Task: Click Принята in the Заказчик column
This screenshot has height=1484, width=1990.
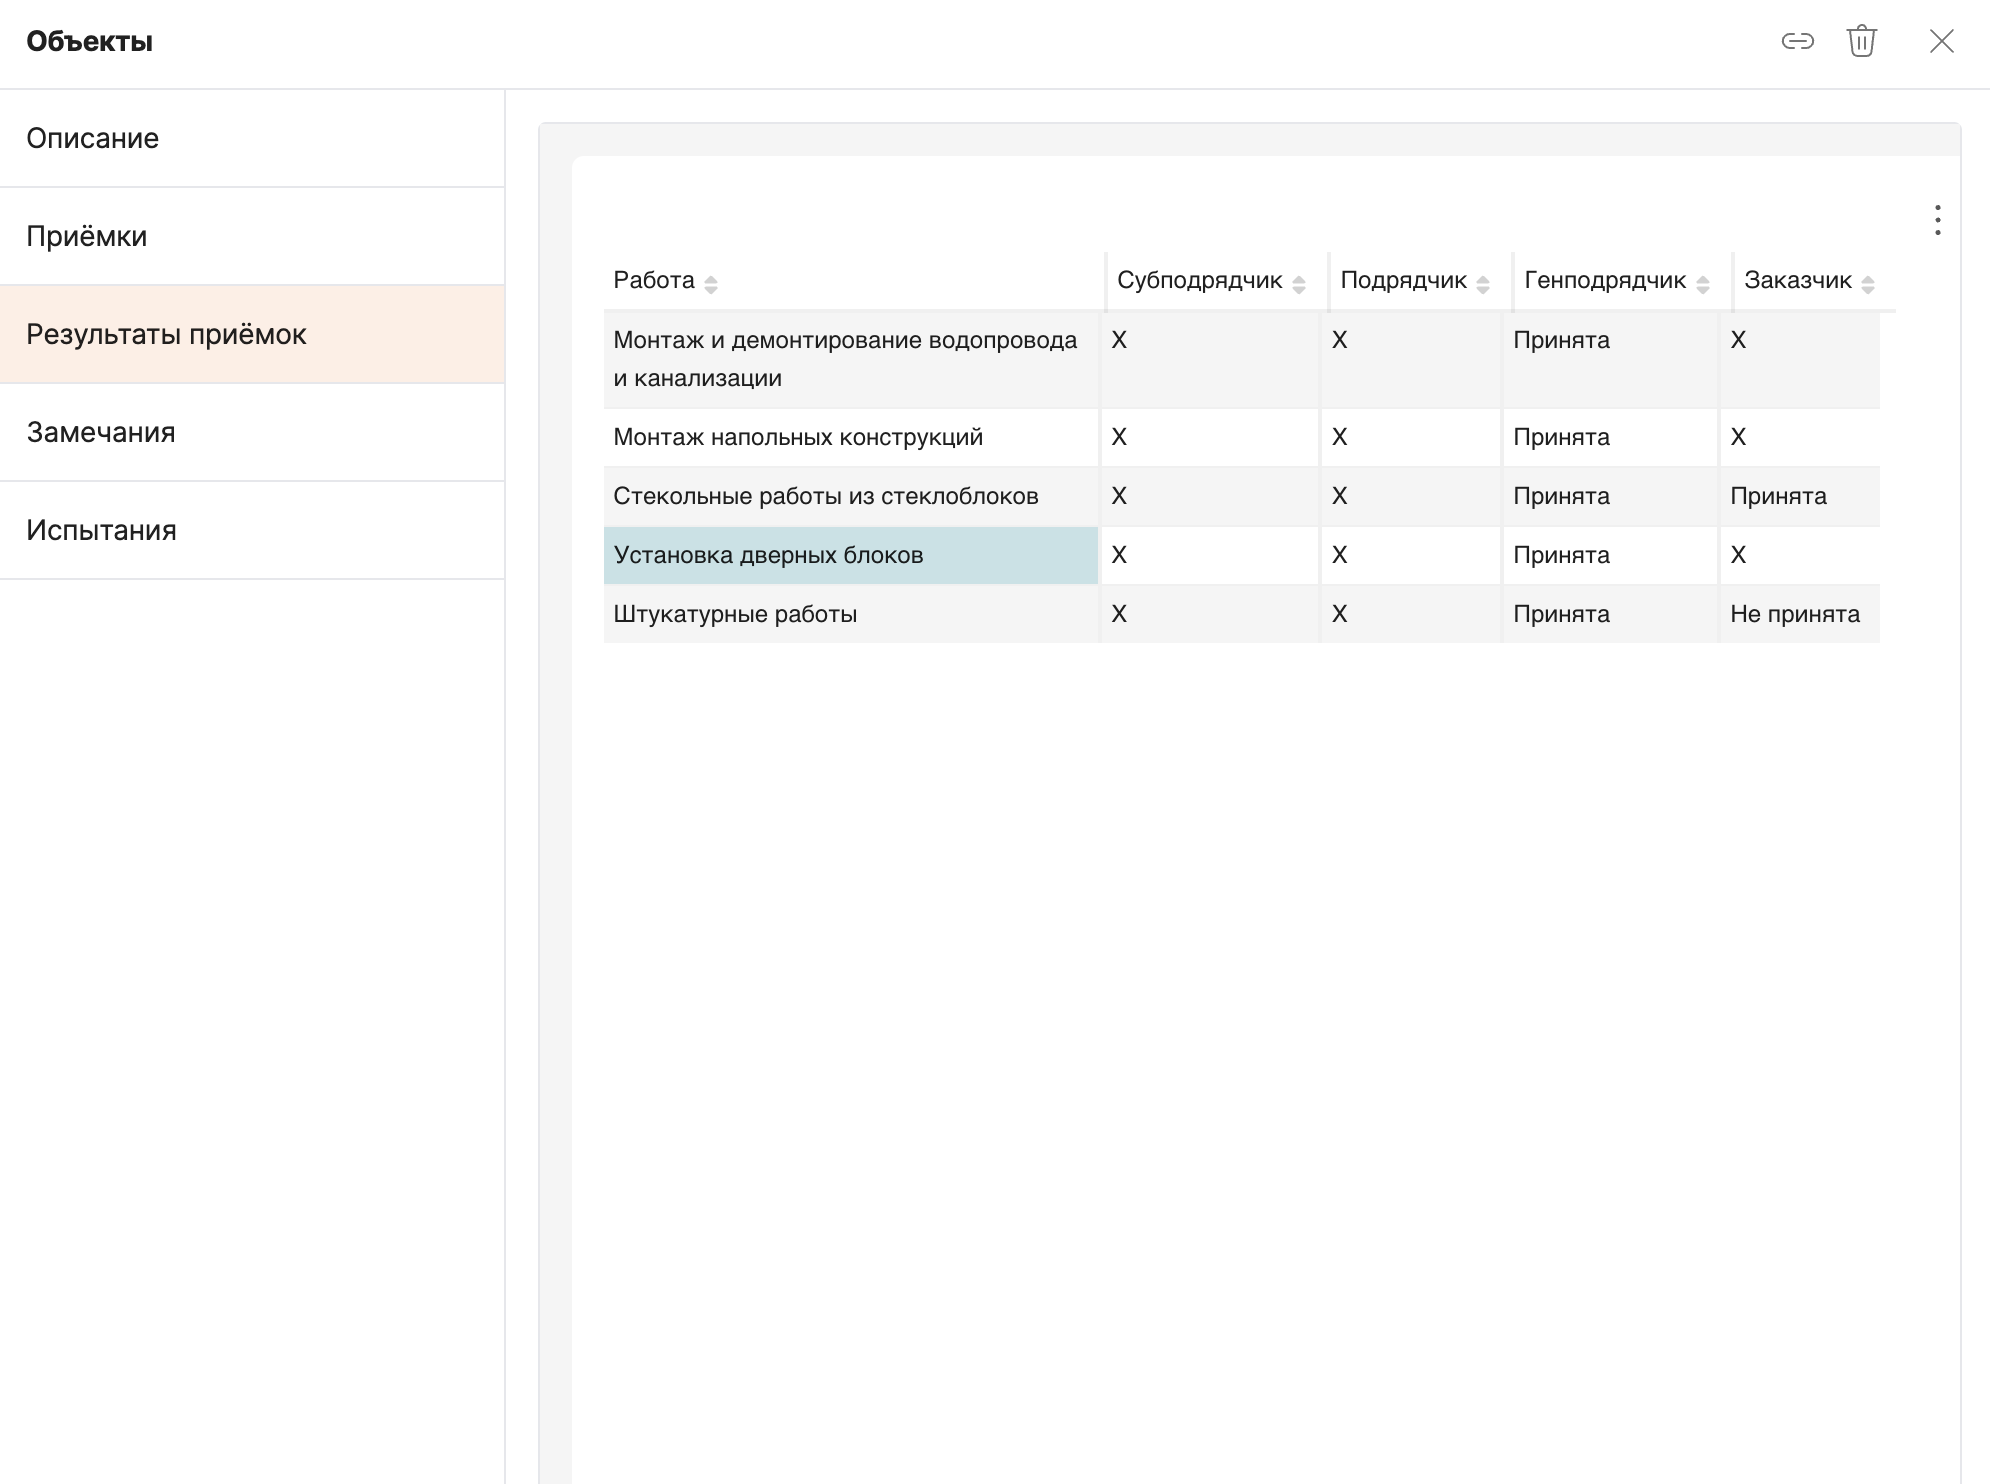Action: pyautogui.click(x=1778, y=496)
